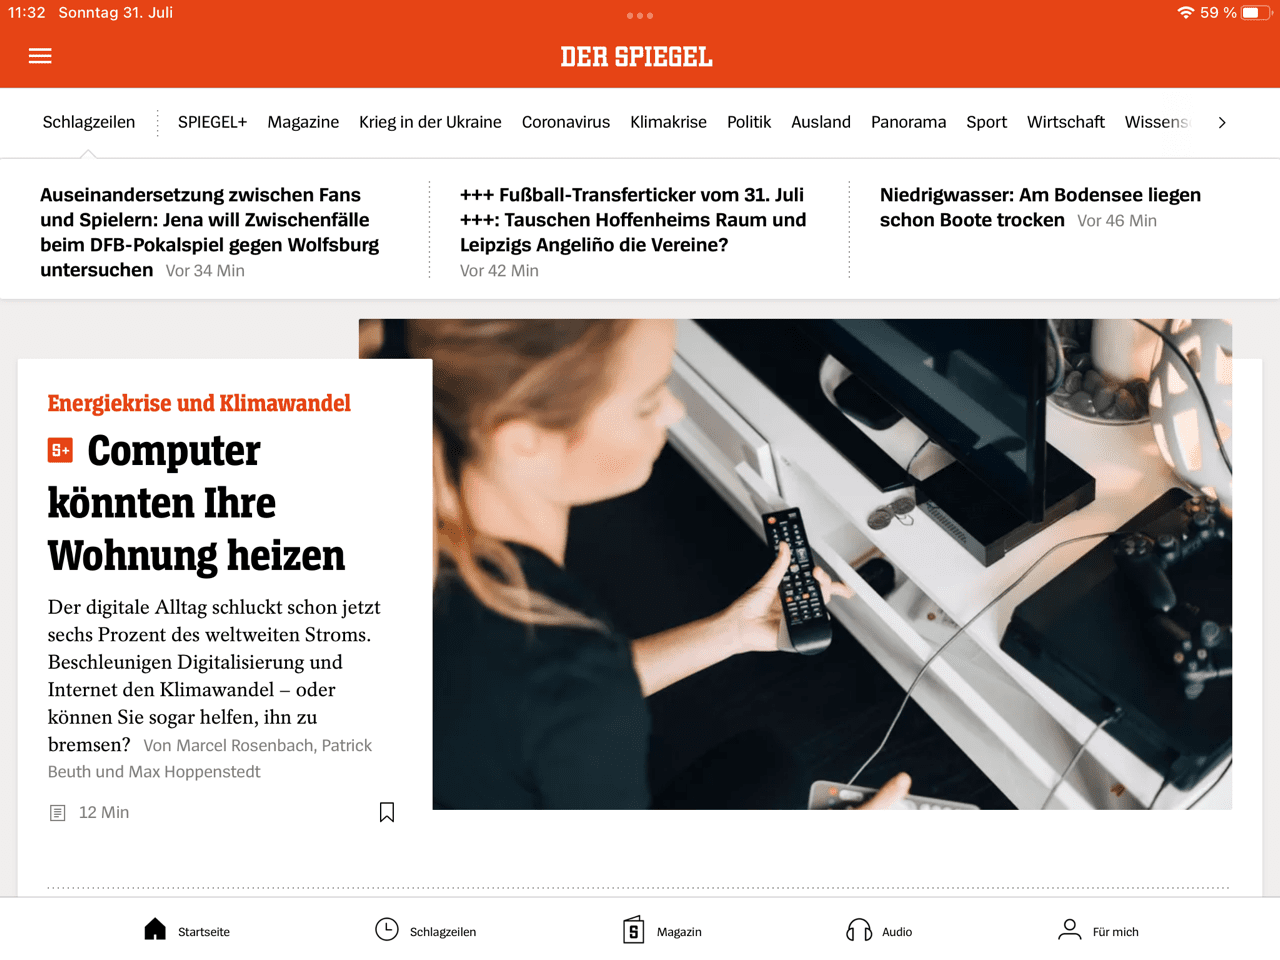Tap the Startseite home icon

pyautogui.click(x=155, y=930)
